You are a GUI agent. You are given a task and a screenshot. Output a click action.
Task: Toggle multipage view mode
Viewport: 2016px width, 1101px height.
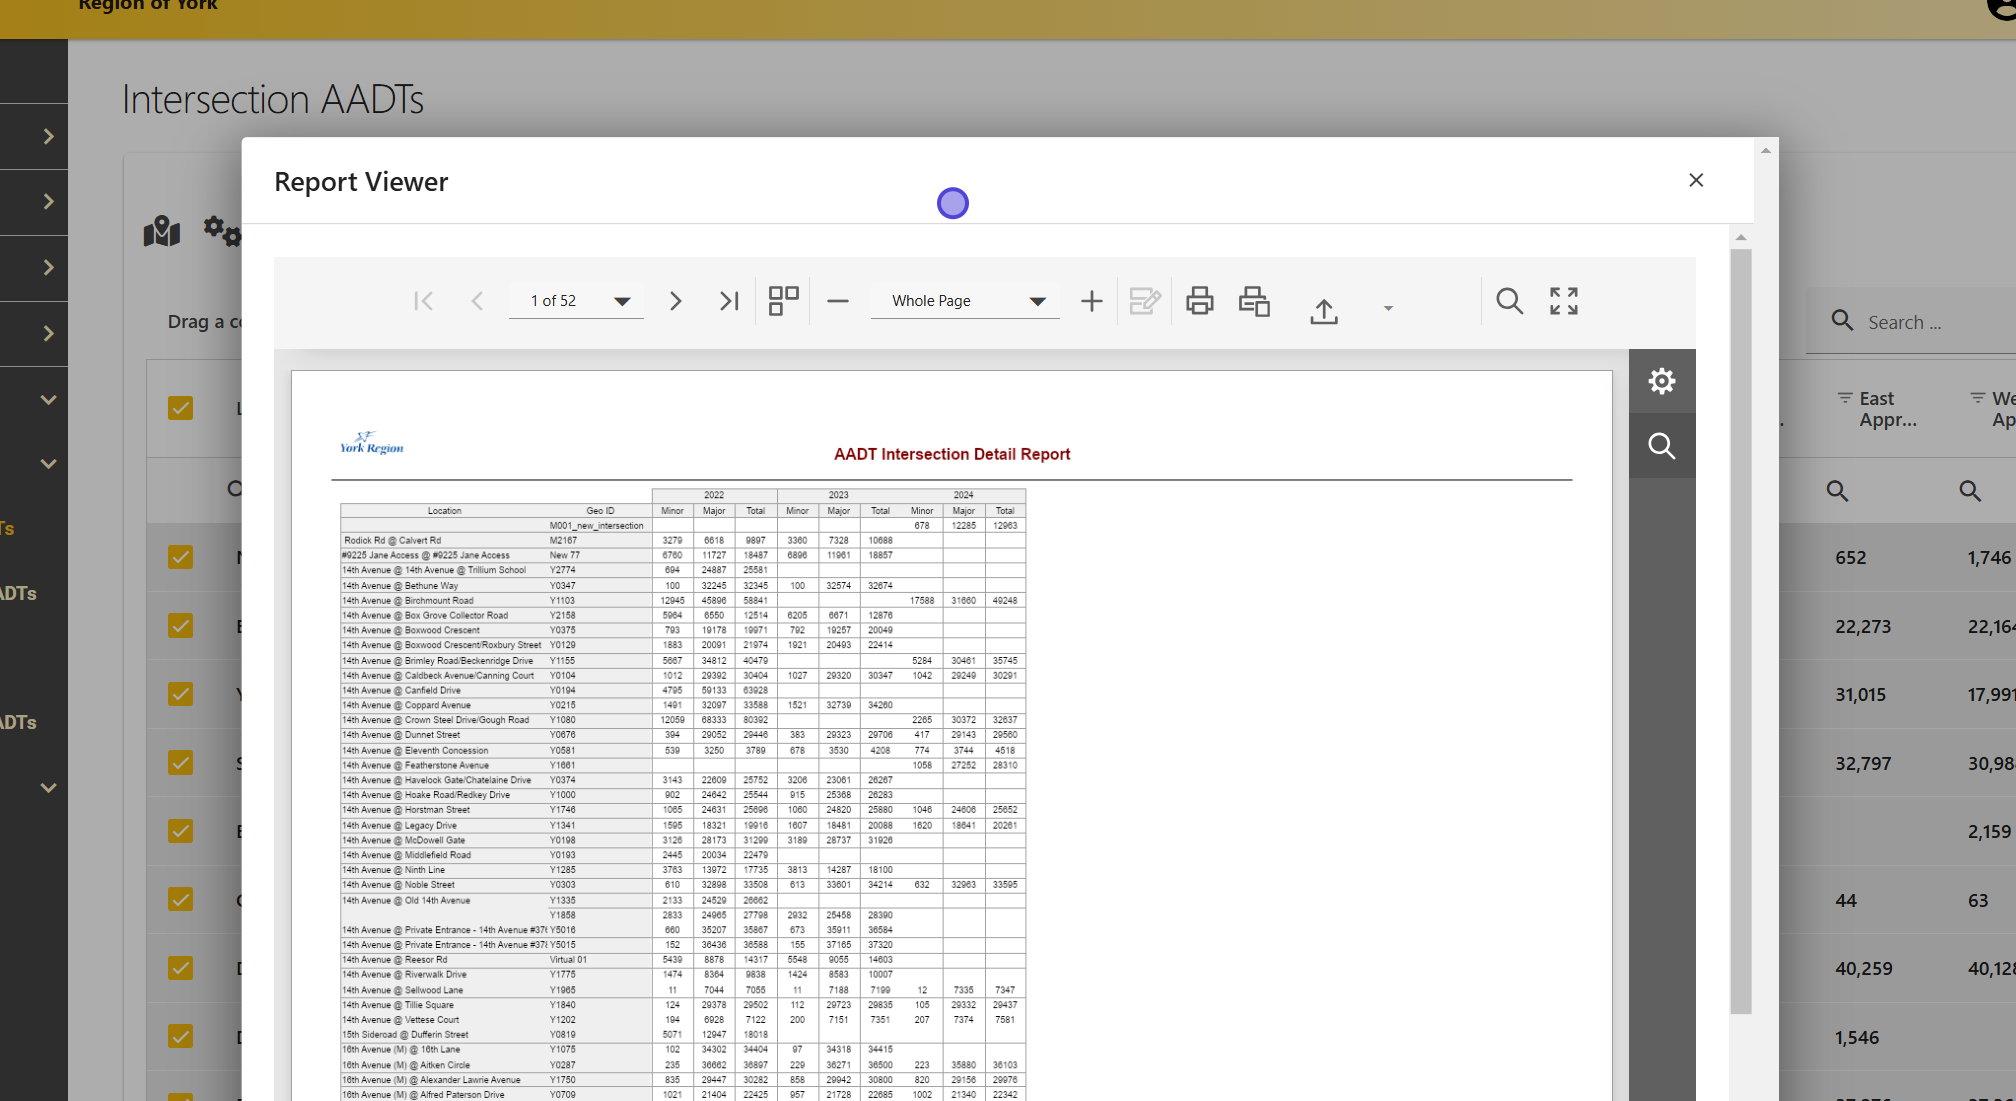[x=783, y=301]
